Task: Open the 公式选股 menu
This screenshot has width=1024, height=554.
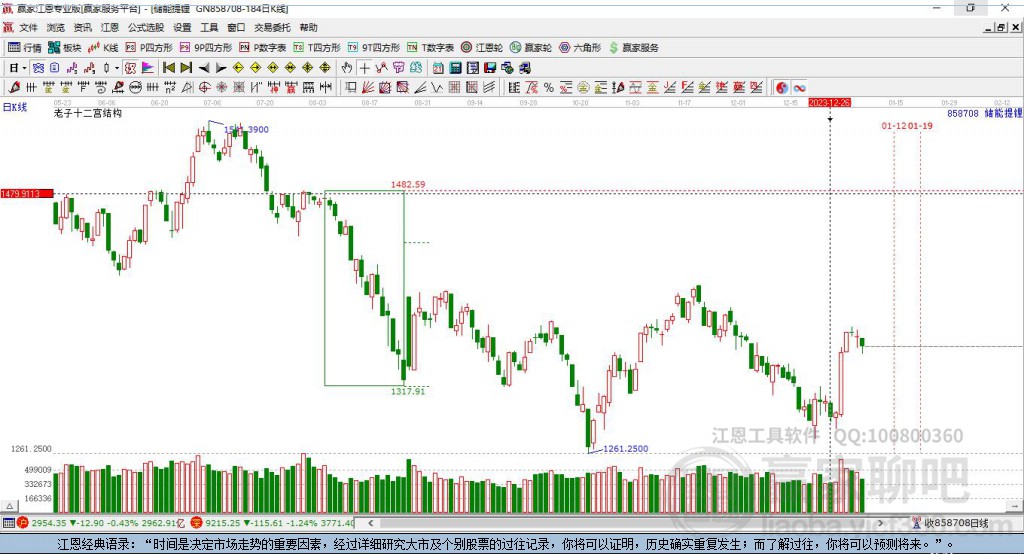Action: [x=146, y=27]
